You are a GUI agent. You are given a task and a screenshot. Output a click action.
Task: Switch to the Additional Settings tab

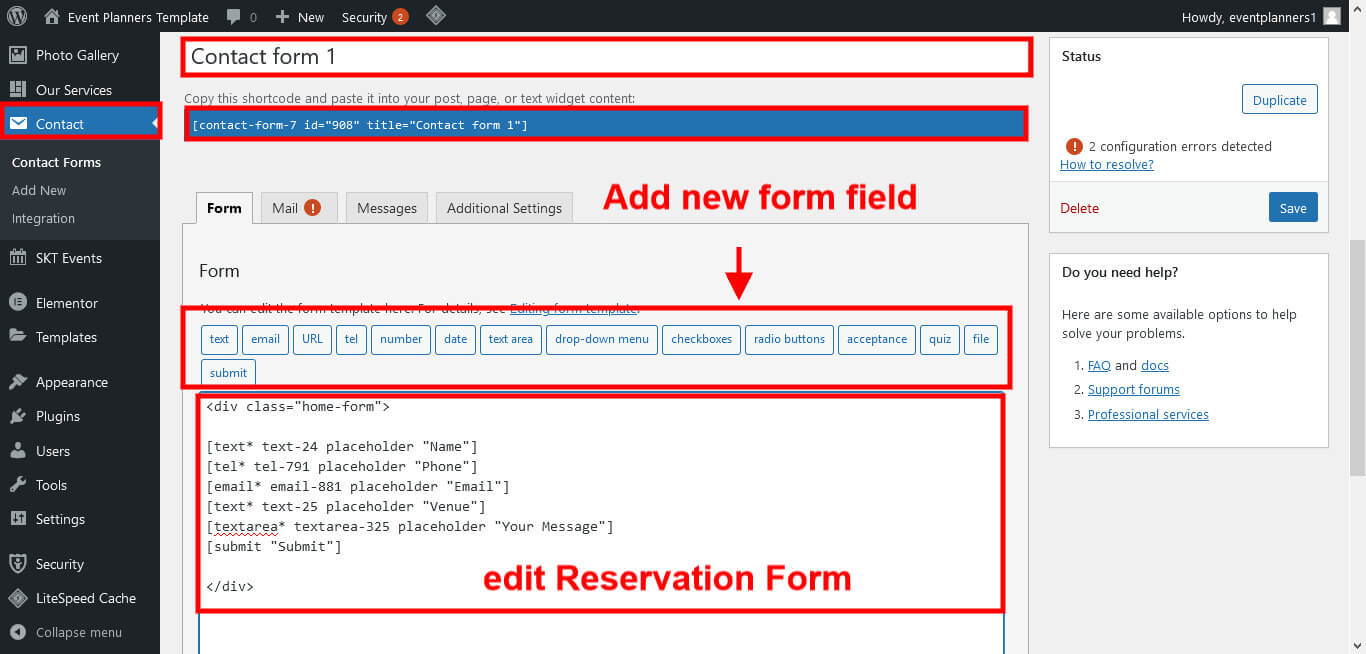[x=504, y=208]
